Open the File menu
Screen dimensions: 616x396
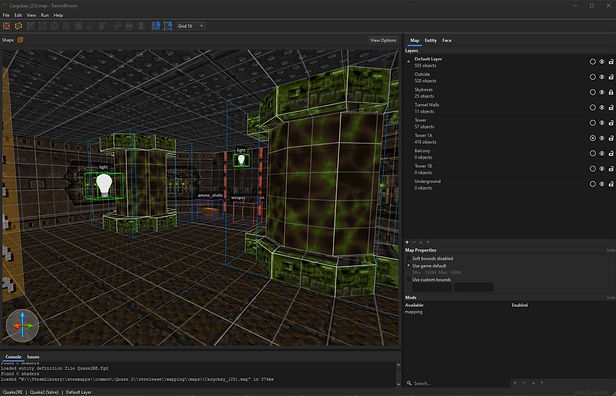(6, 15)
